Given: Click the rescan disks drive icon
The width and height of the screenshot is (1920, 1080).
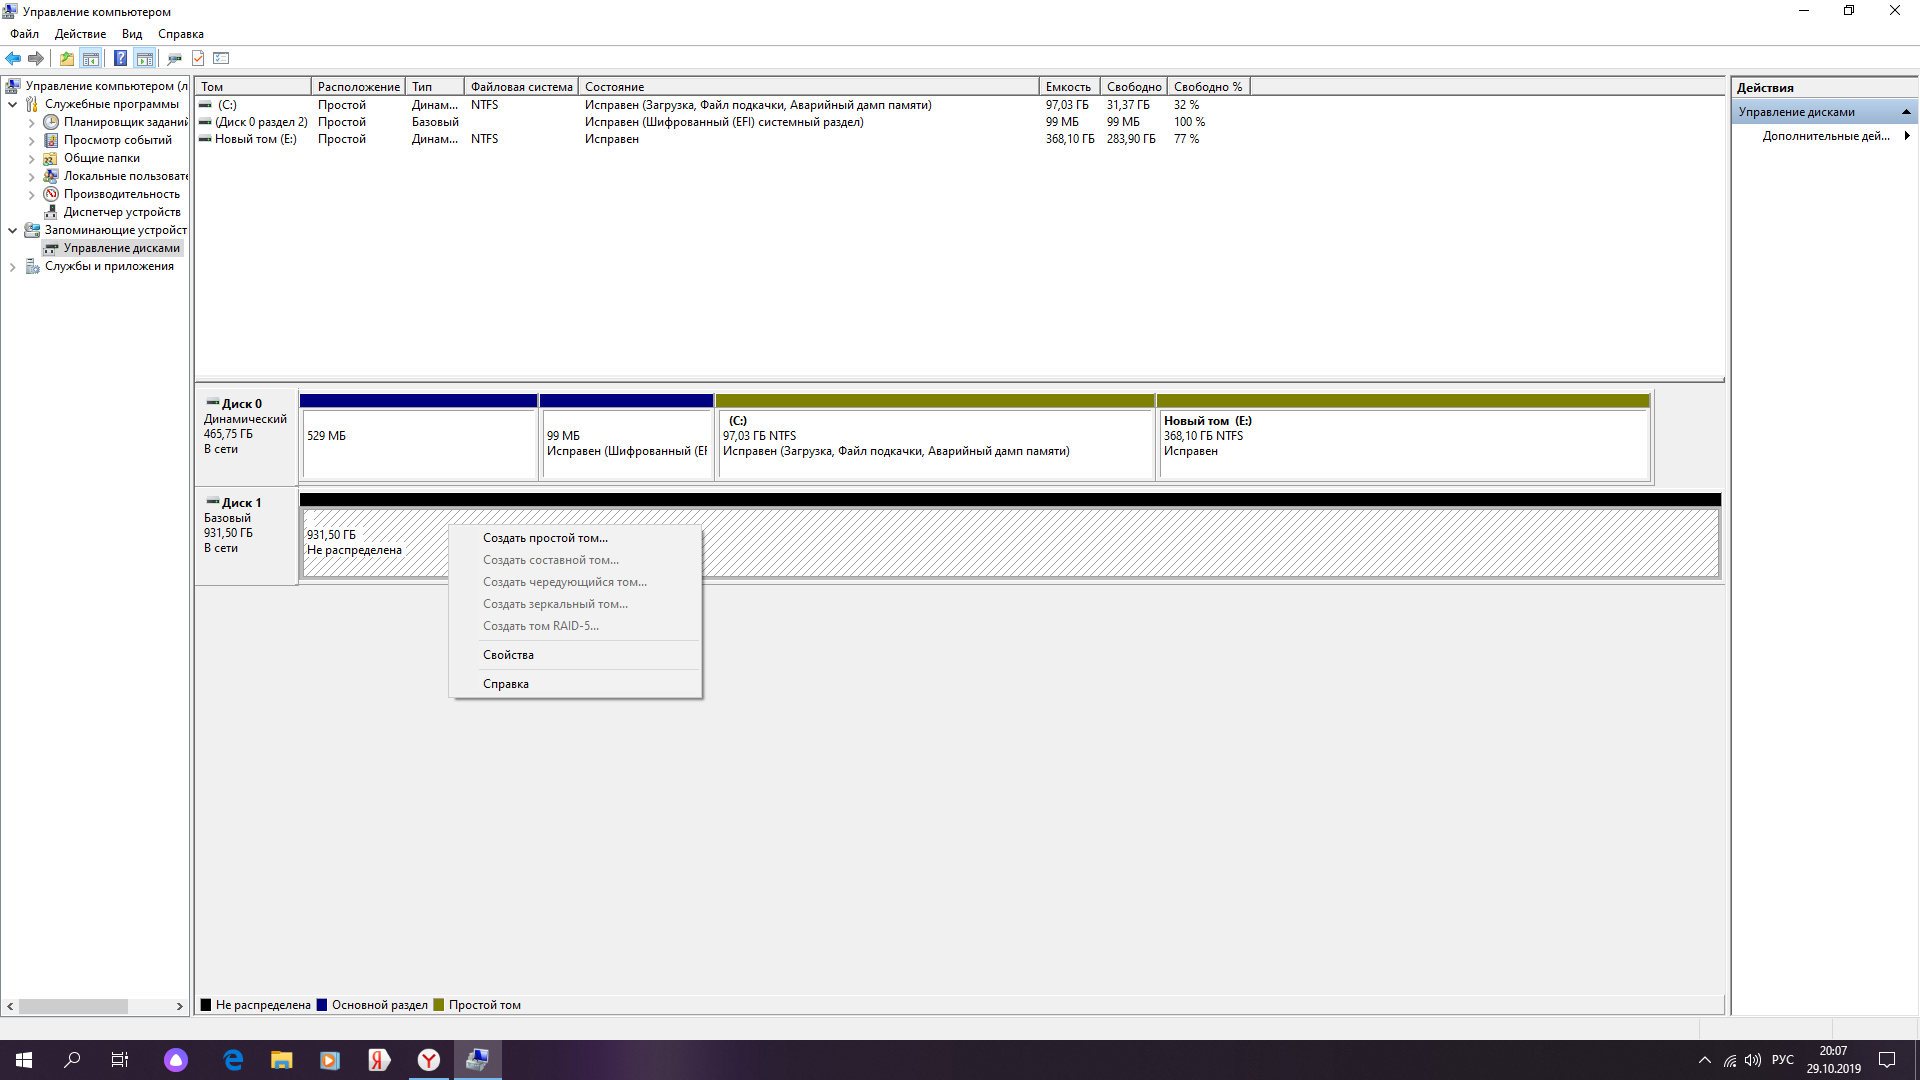Looking at the screenshot, I should pos(174,58).
